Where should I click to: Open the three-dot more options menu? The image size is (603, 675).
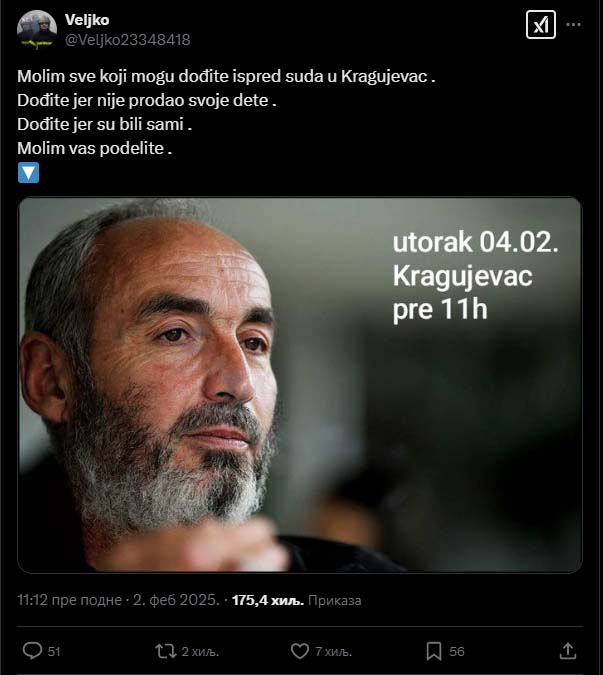(x=573, y=25)
